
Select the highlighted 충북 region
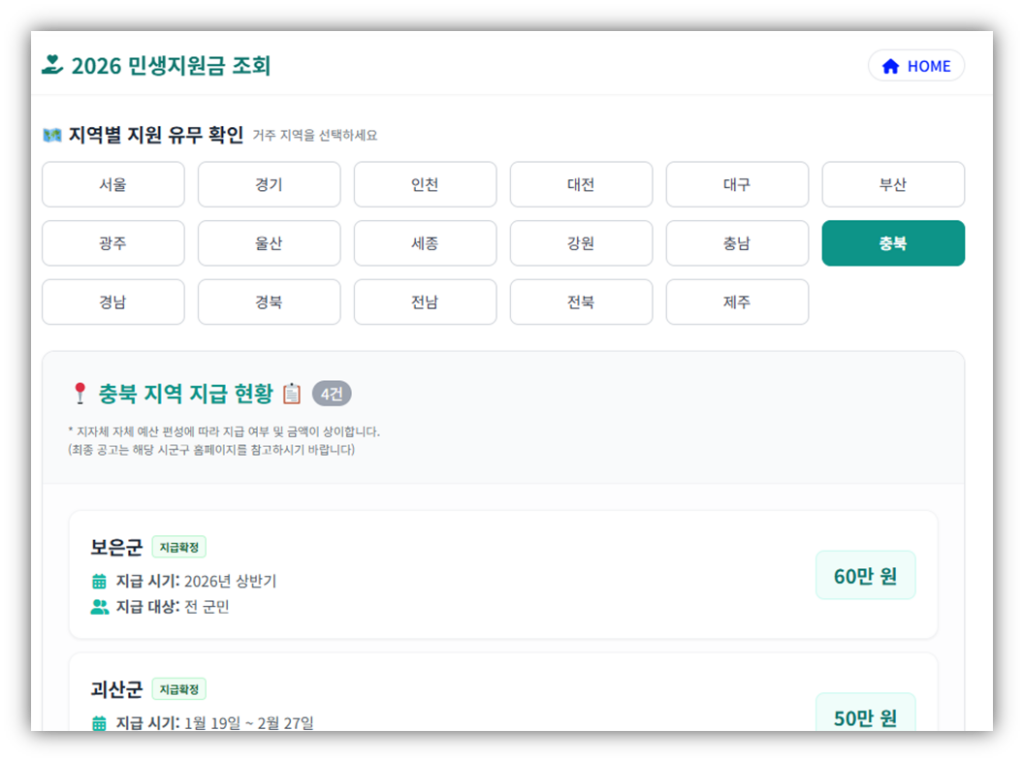pyautogui.click(x=893, y=243)
